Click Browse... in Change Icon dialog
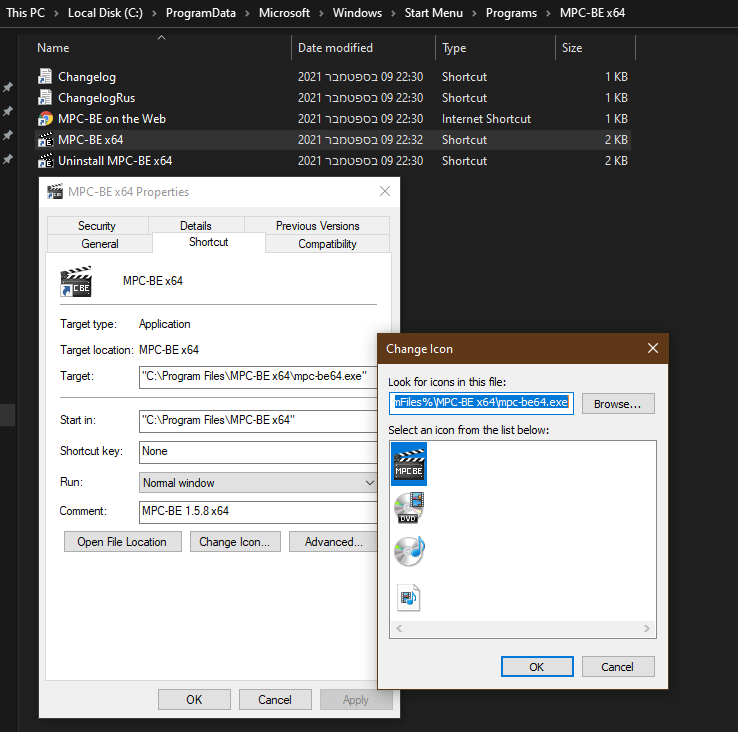Image resolution: width=738 pixels, height=732 pixels. click(618, 404)
